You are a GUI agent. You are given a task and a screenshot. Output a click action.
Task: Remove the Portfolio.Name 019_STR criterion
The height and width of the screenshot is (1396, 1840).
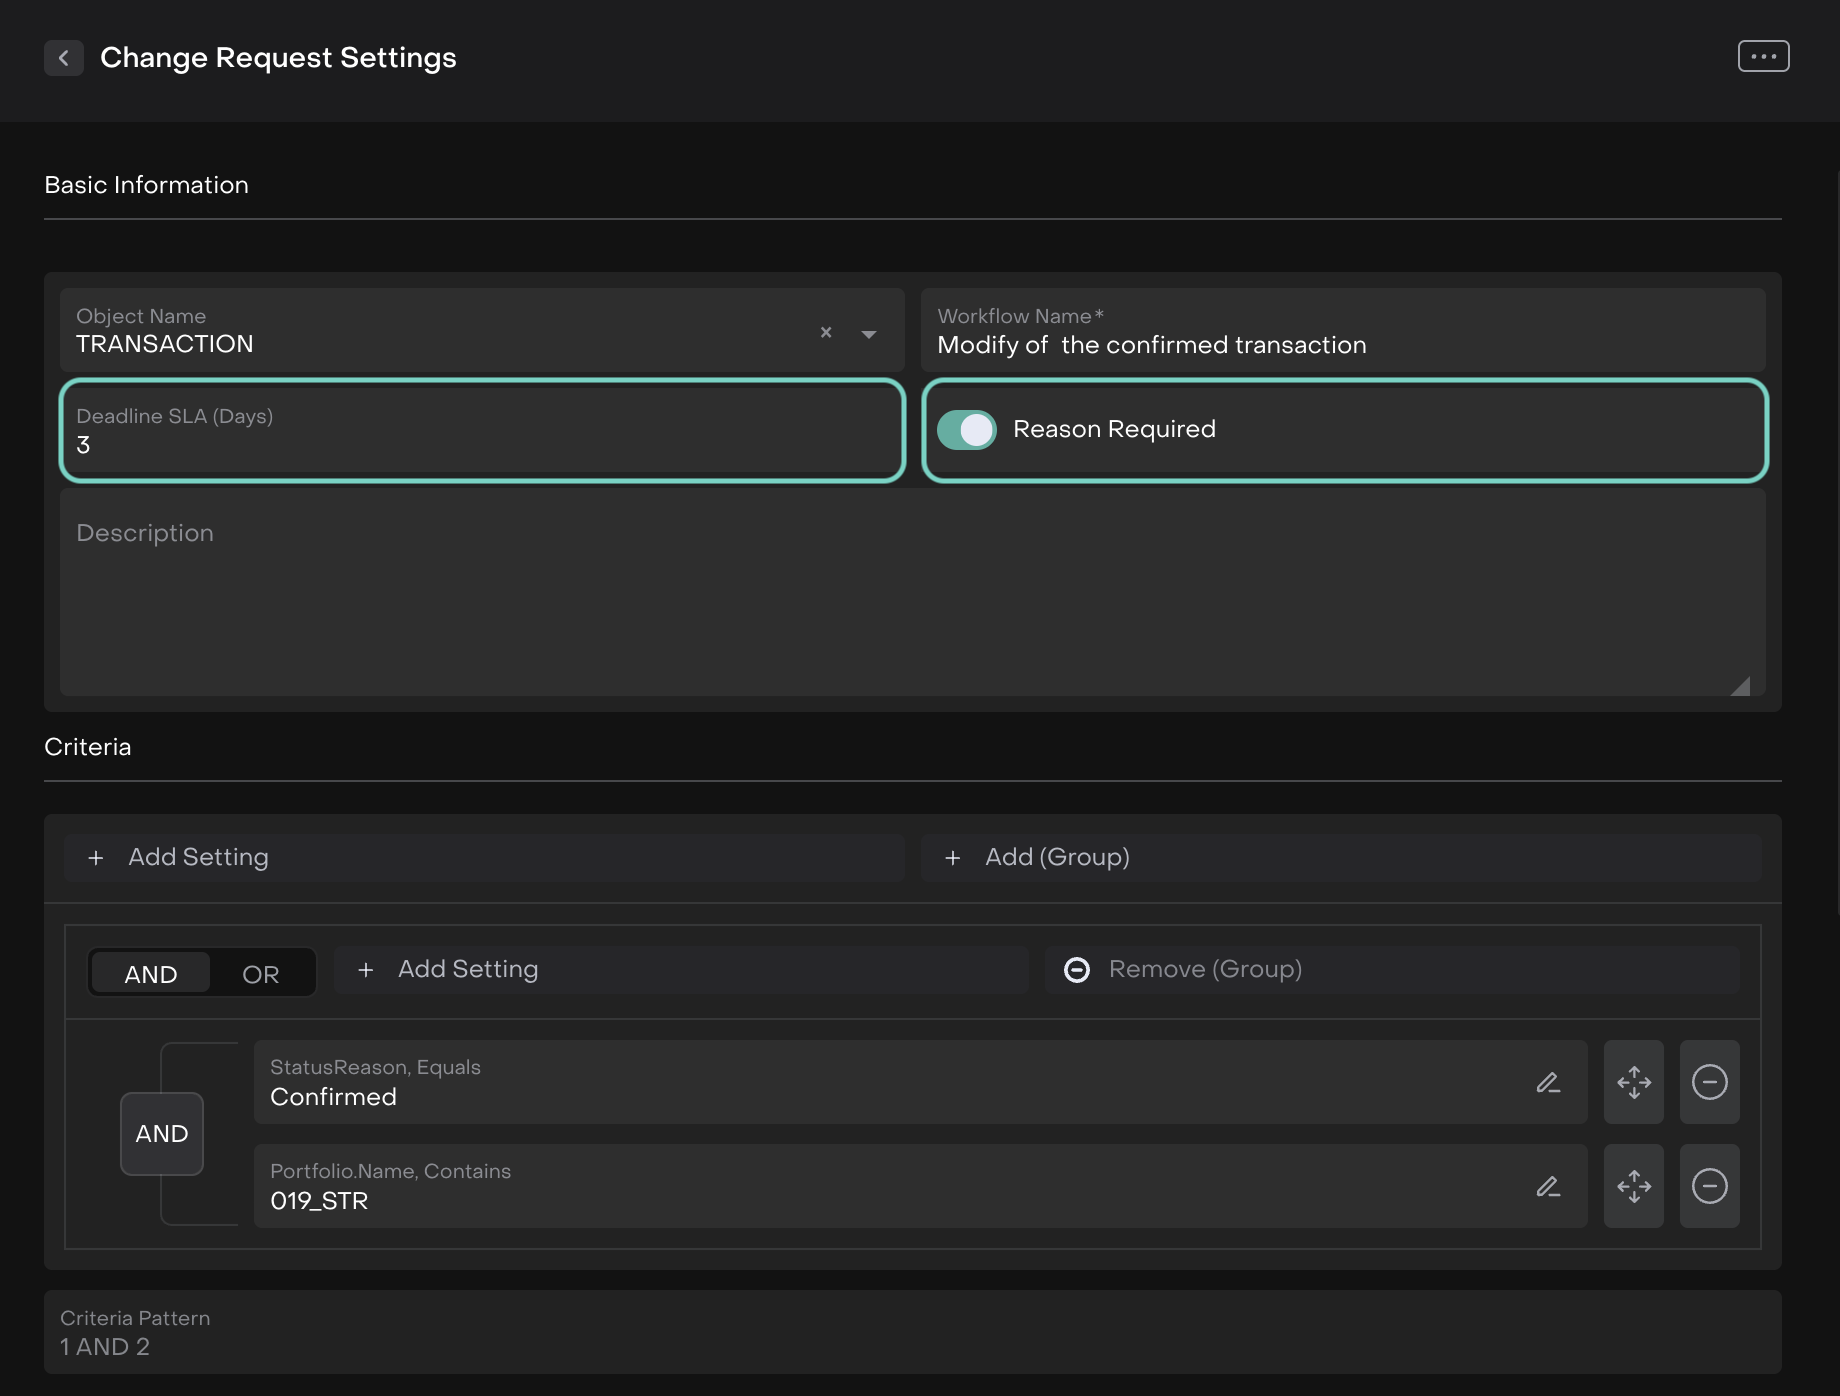point(1709,1186)
